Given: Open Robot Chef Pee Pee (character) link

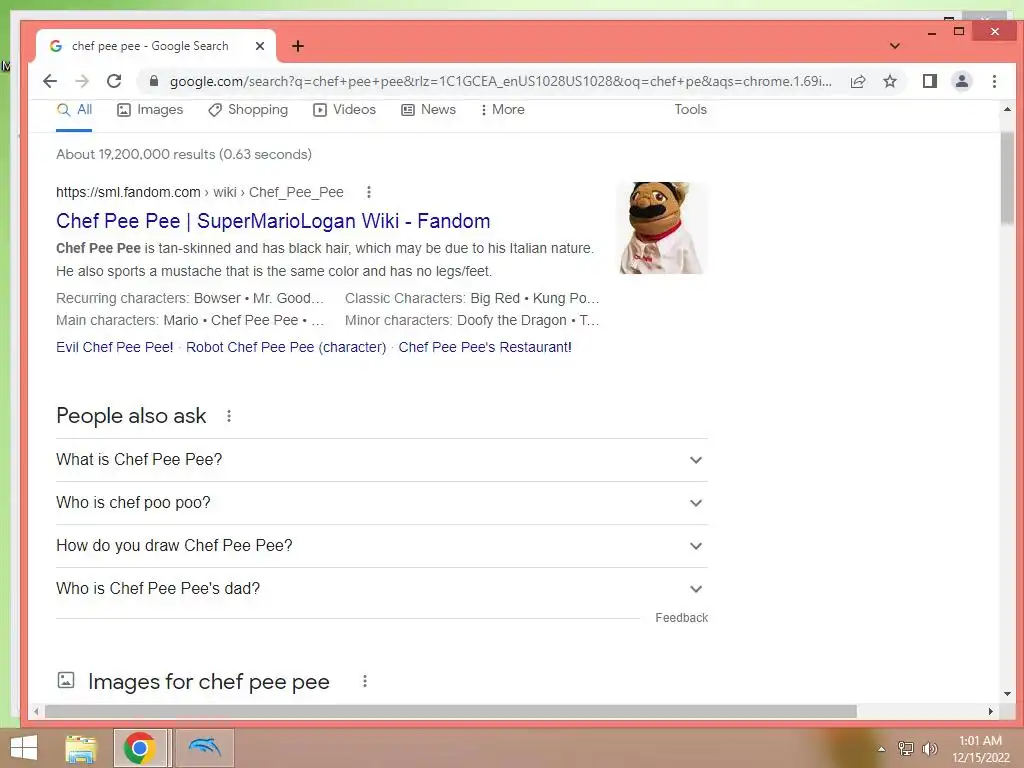Looking at the screenshot, I should point(286,347).
